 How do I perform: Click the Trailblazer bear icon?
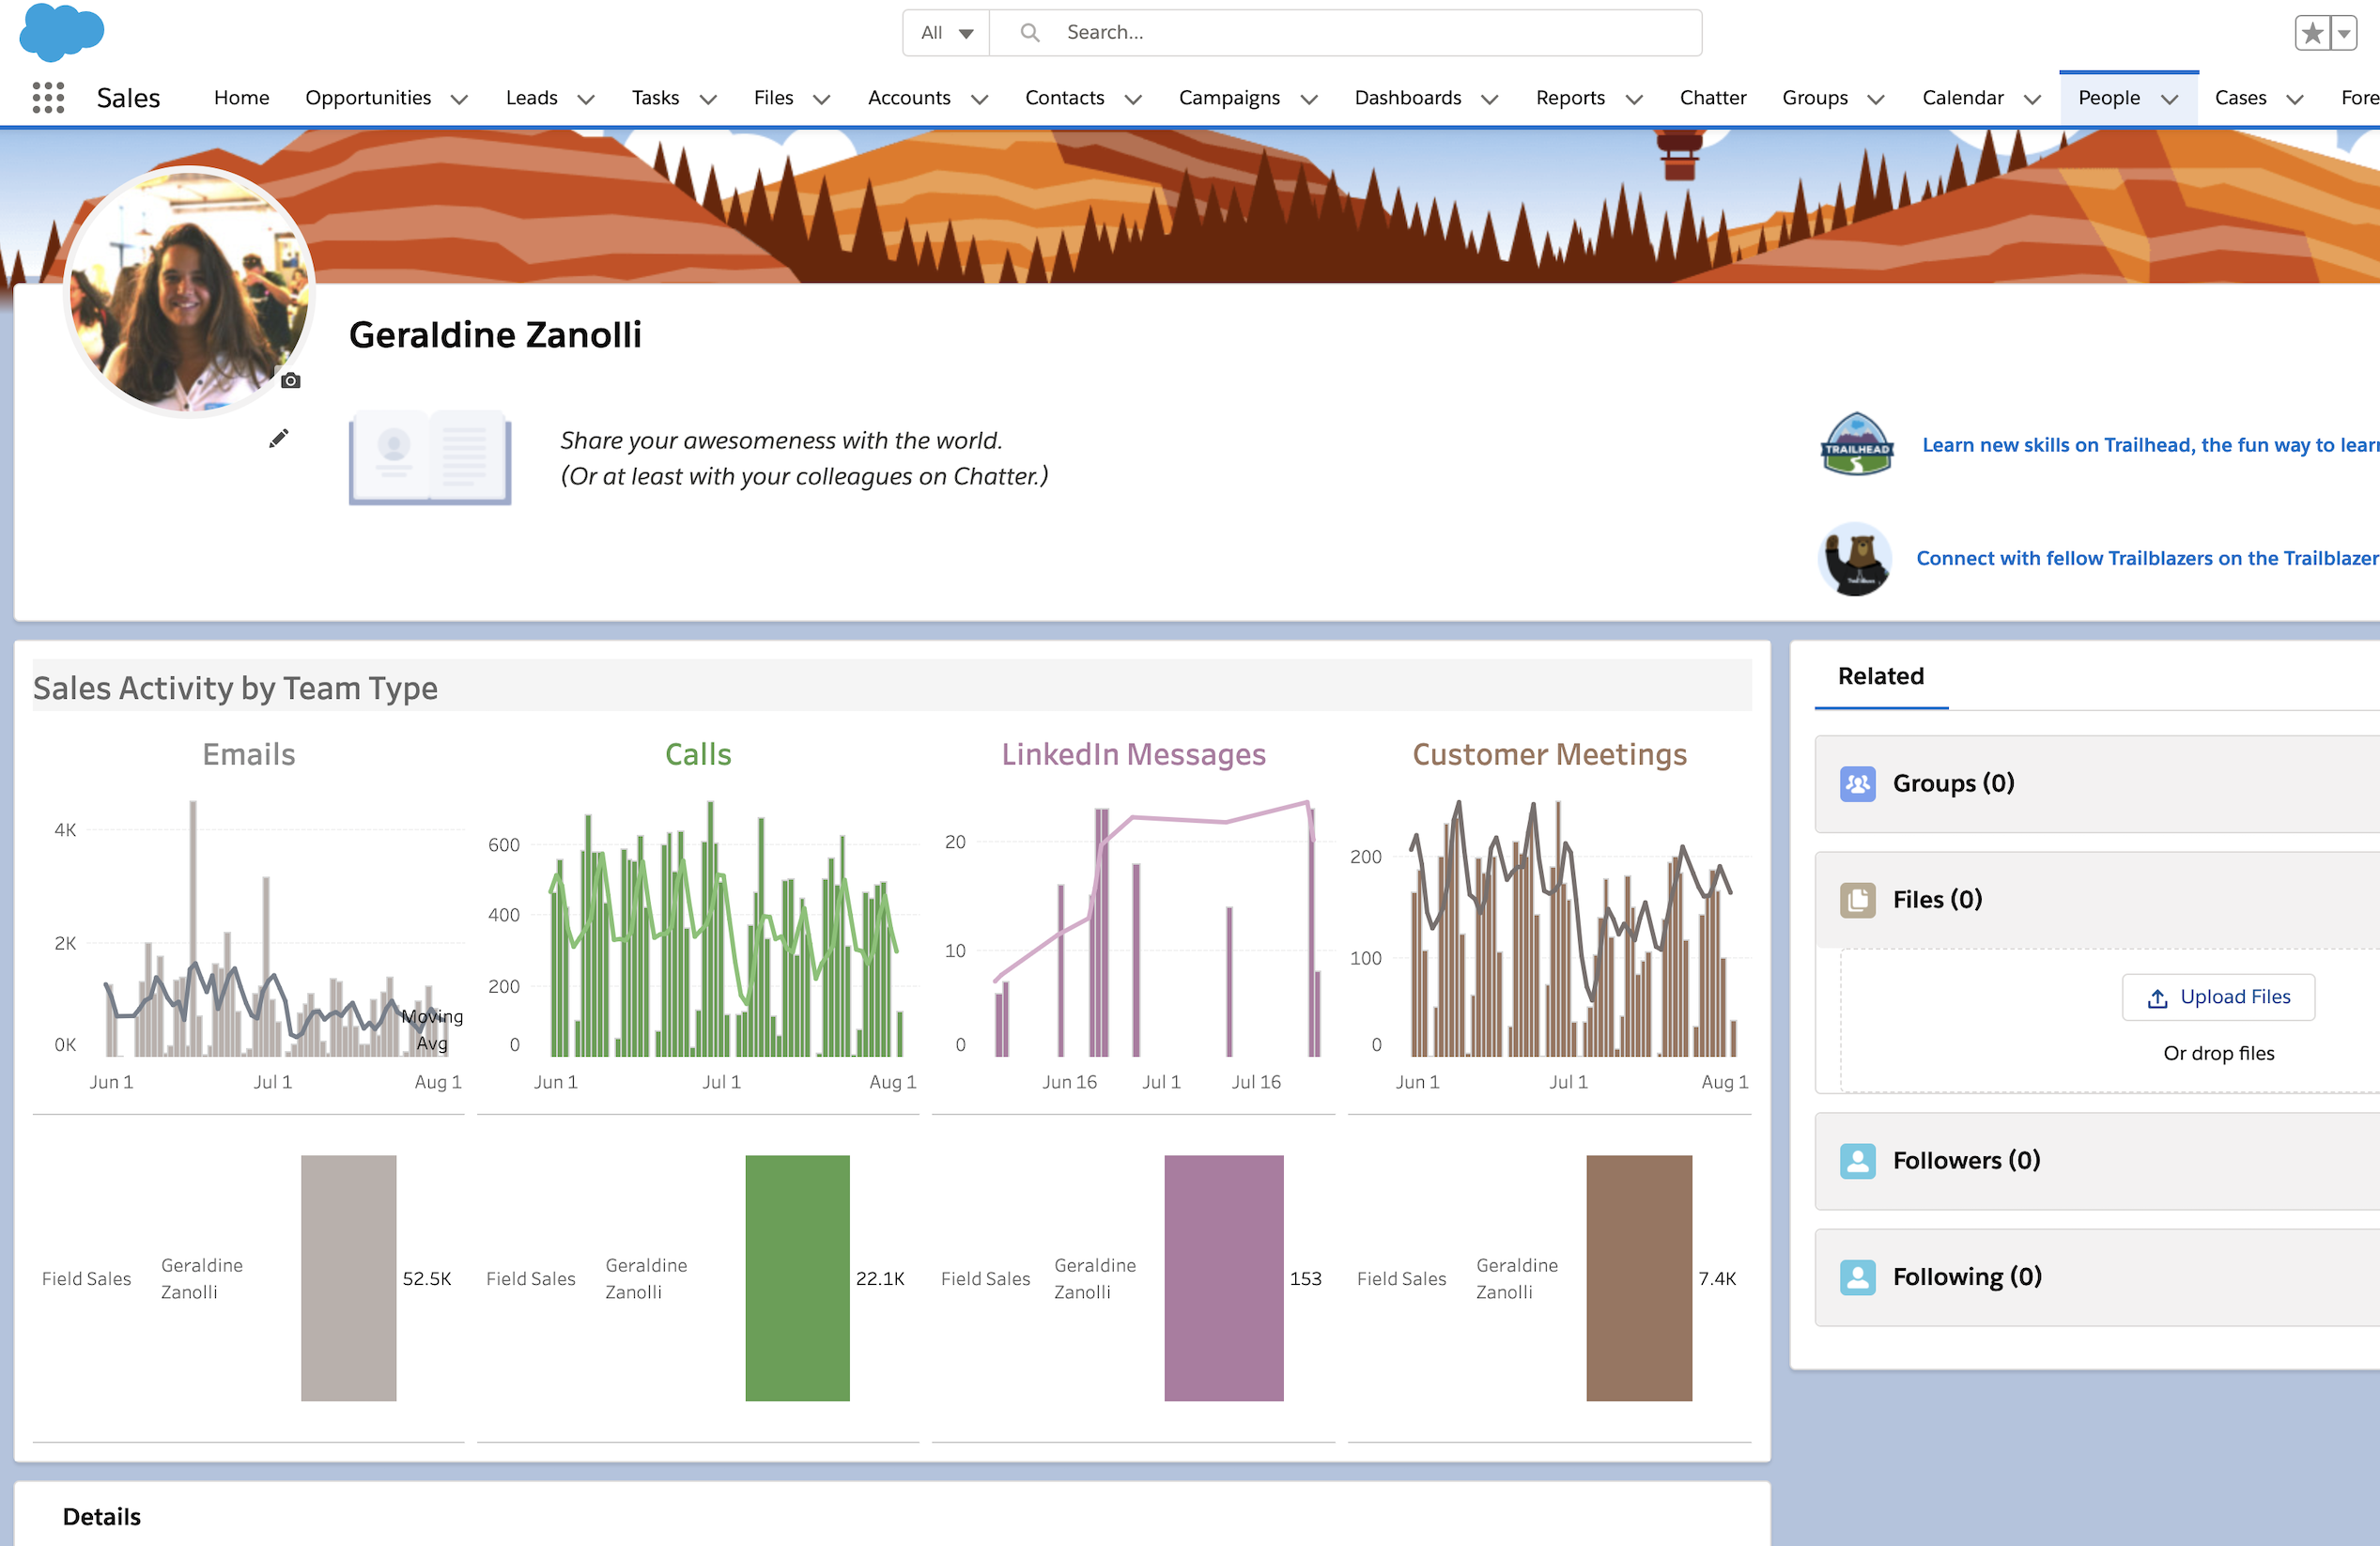pos(1855,559)
